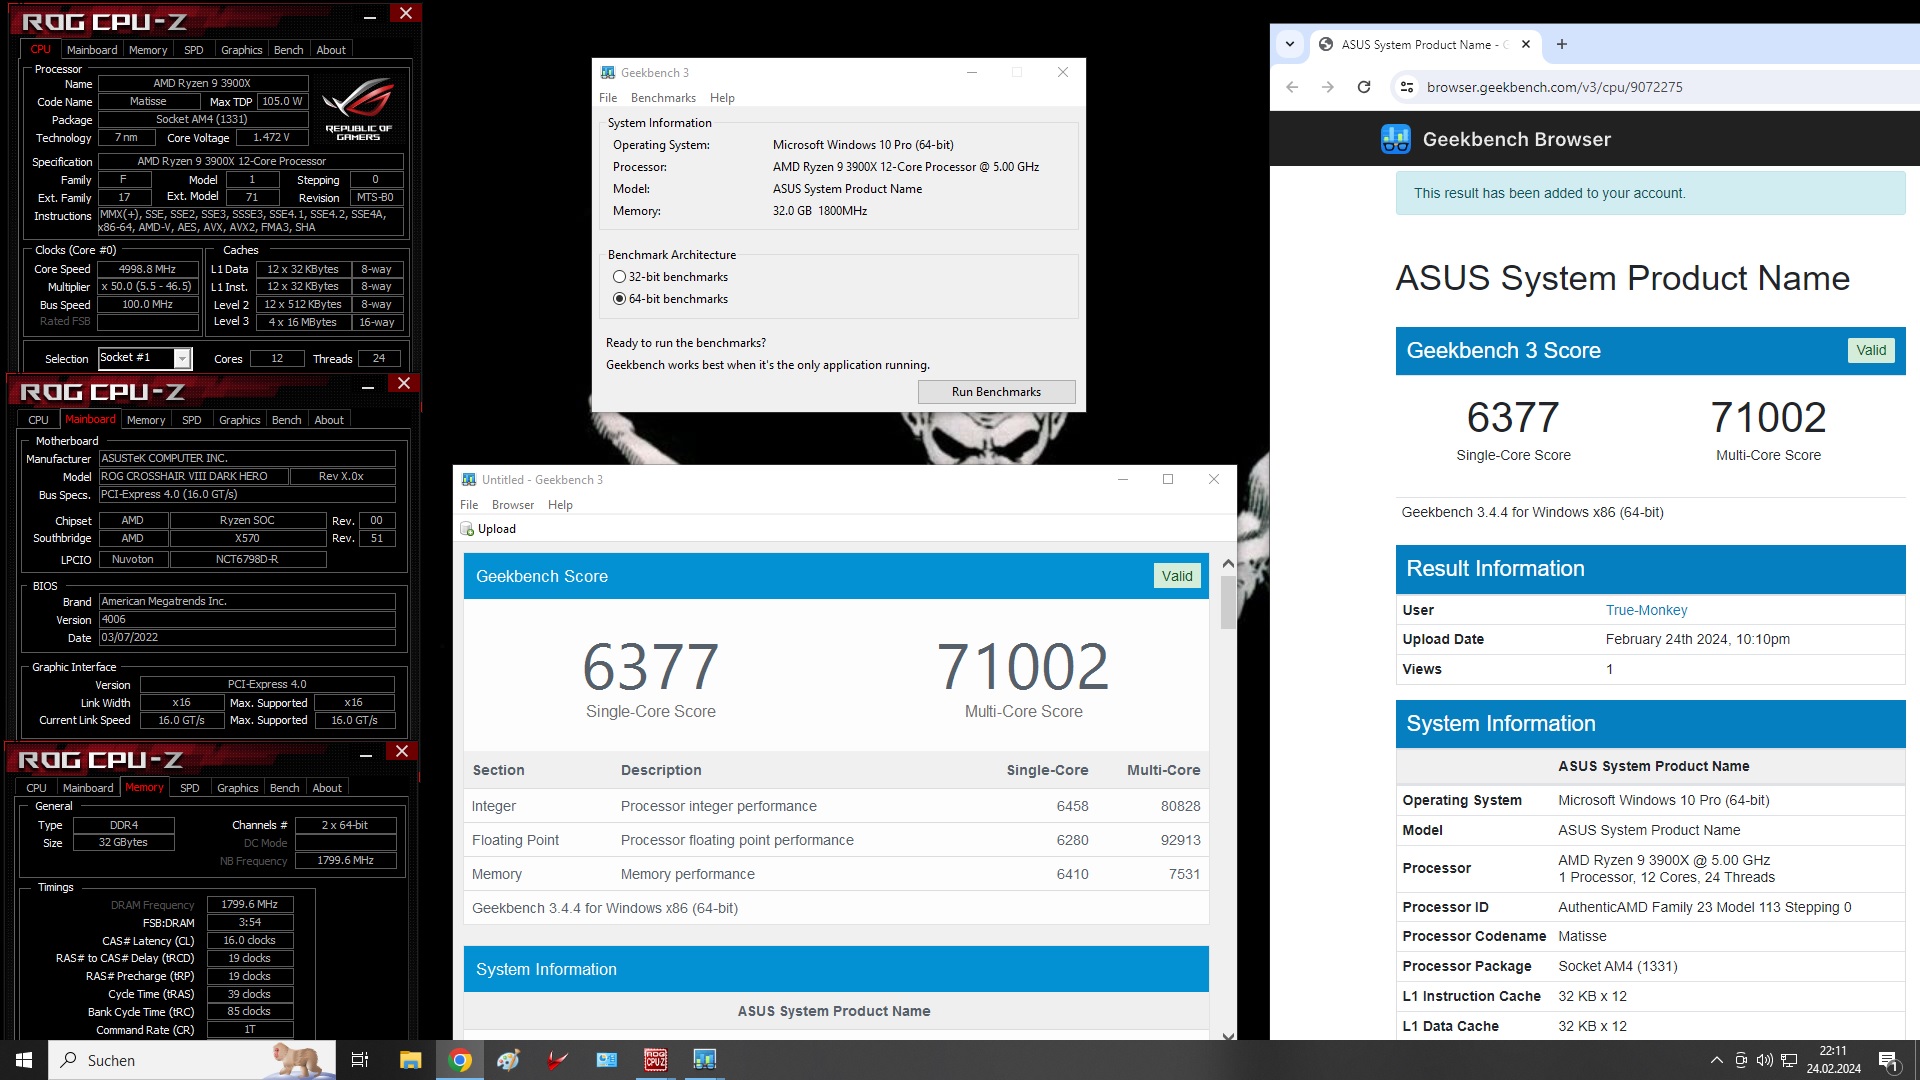Click the ROG CROSSHAIR VIII DARK HERO model field
Viewport: 1920px width, 1080px height.
pyautogui.click(x=192, y=476)
